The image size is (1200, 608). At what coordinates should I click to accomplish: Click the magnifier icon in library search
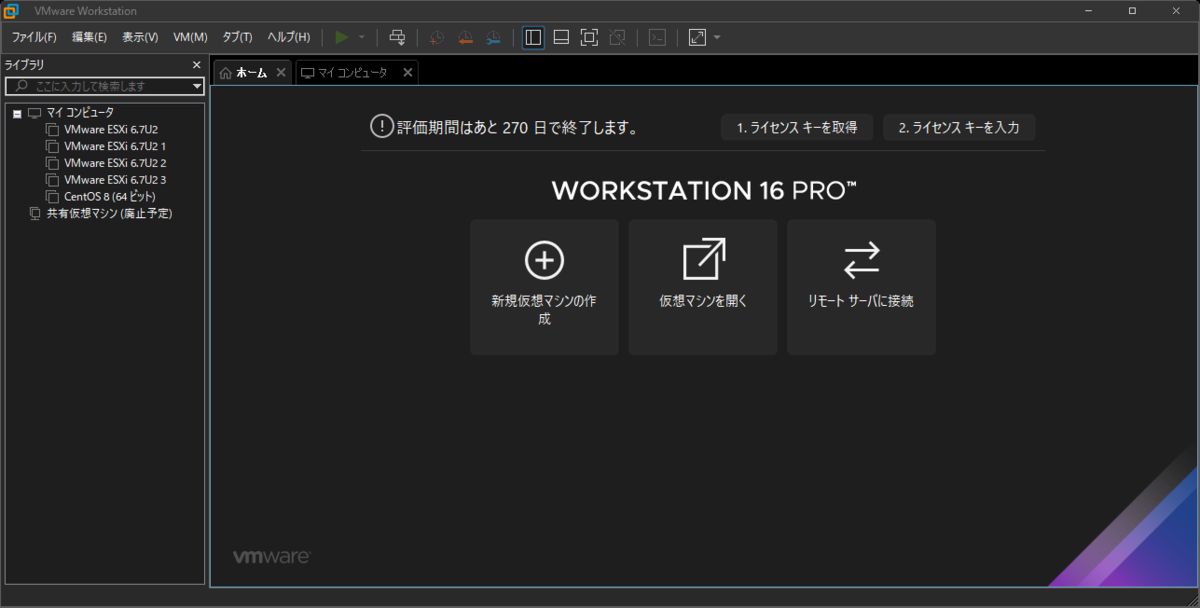click(x=21, y=86)
